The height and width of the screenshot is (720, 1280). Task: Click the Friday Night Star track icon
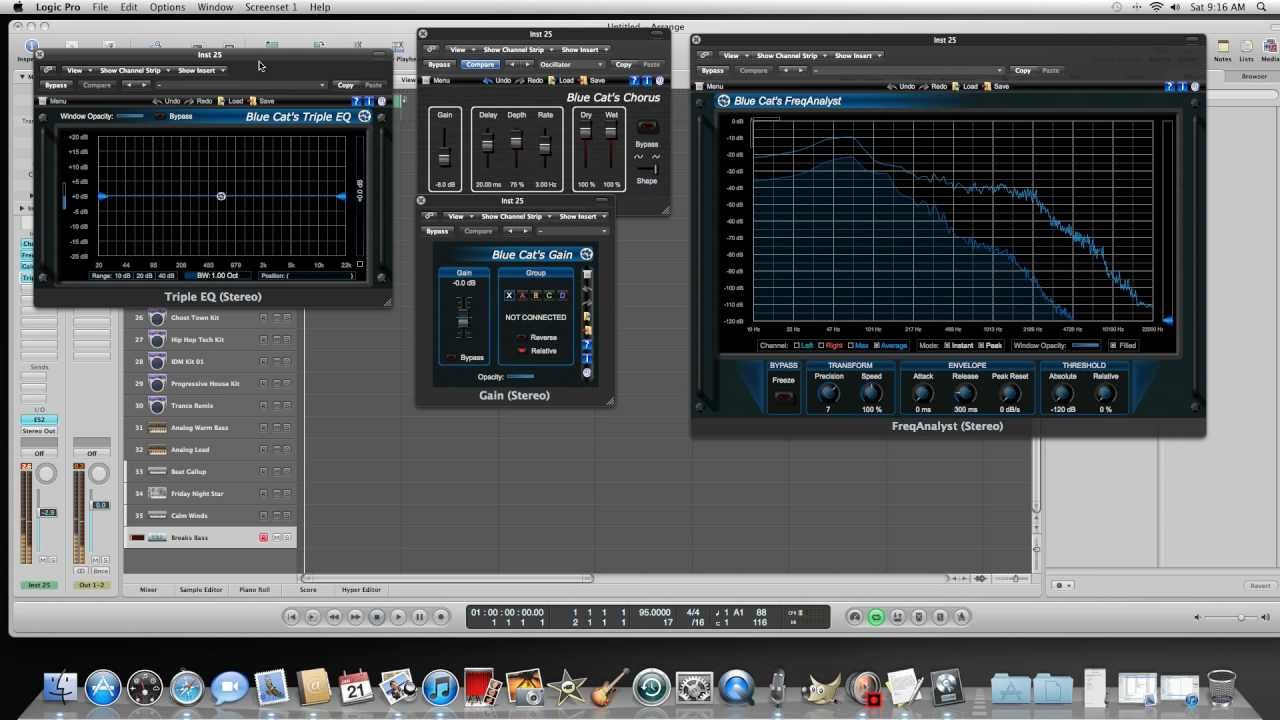pos(157,494)
